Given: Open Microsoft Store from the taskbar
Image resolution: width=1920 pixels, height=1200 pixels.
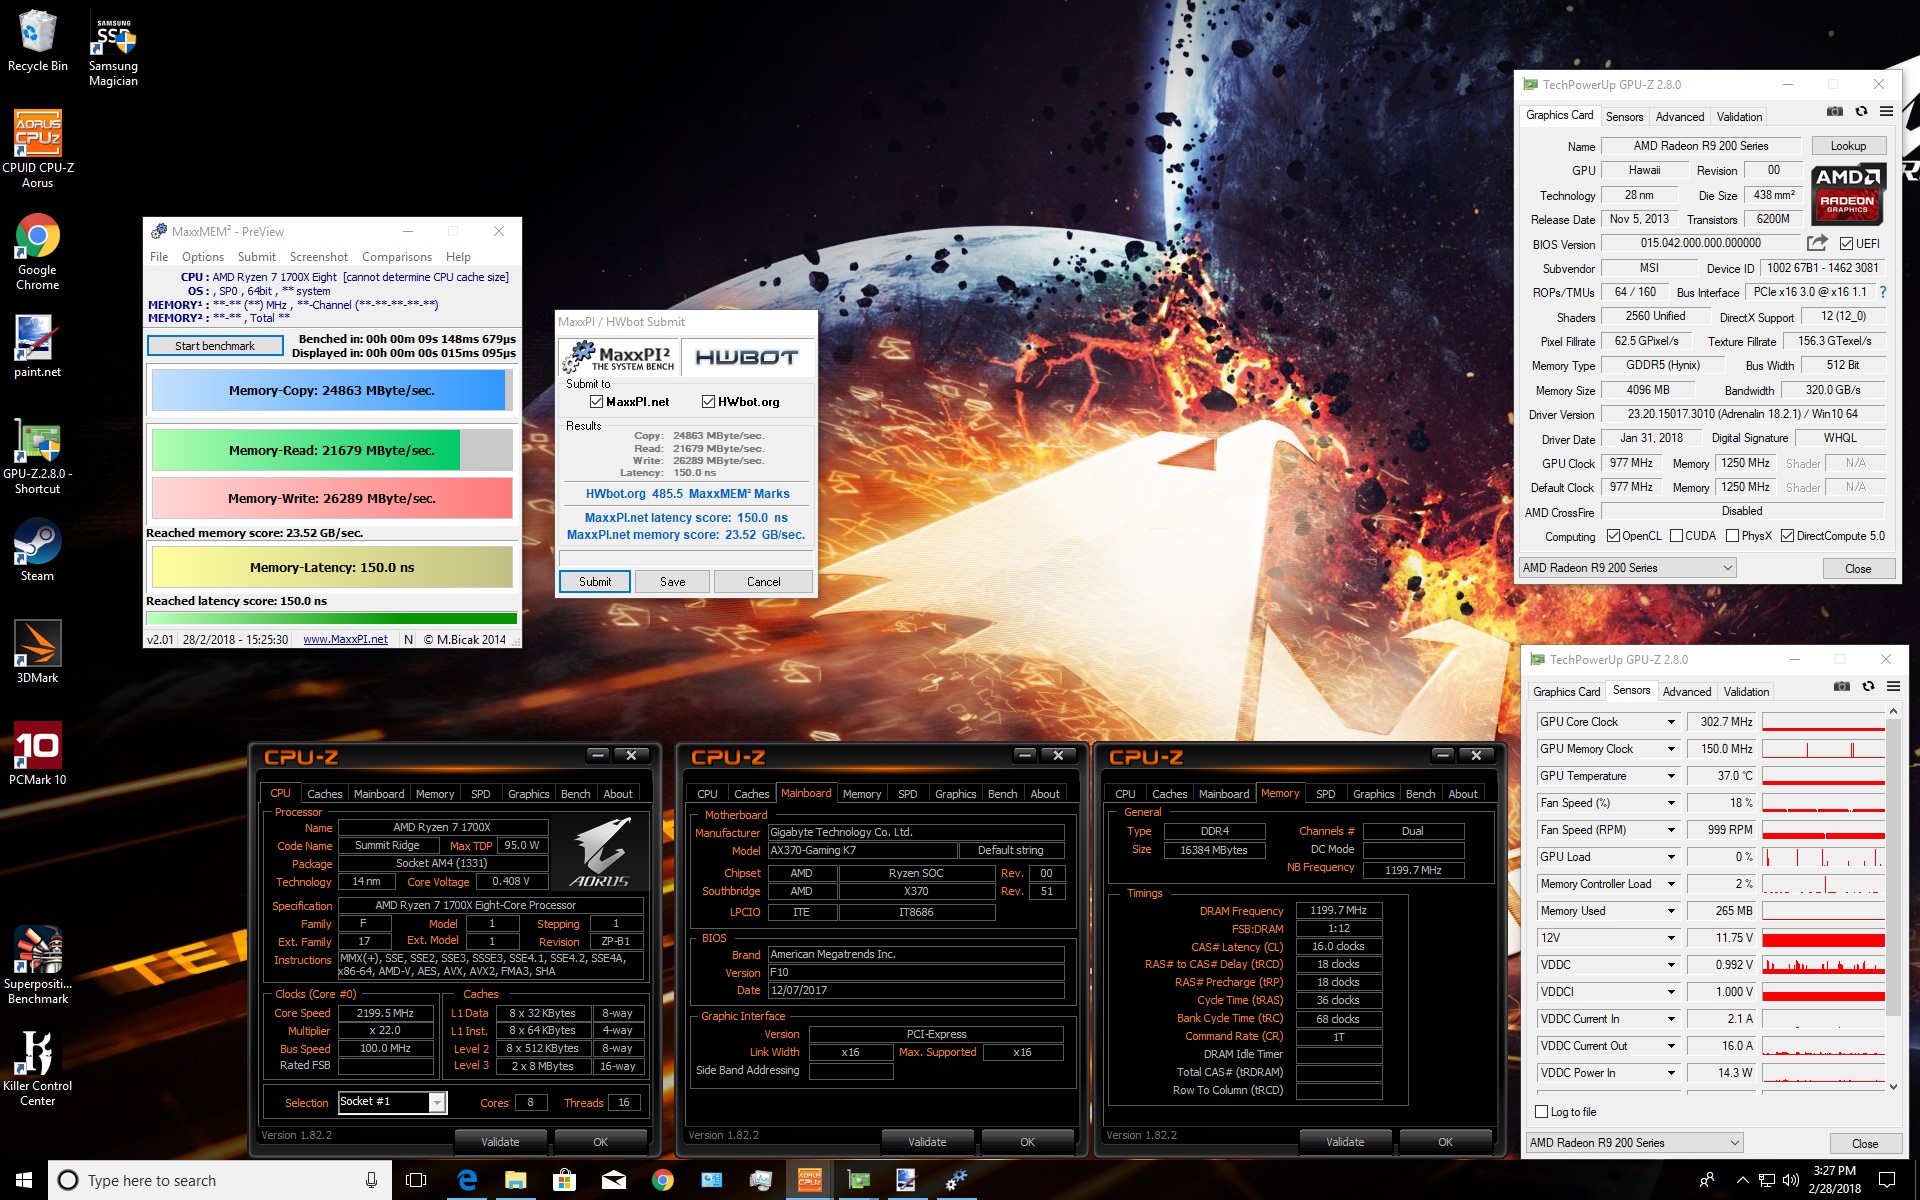Looking at the screenshot, I should pyautogui.click(x=564, y=1180).
